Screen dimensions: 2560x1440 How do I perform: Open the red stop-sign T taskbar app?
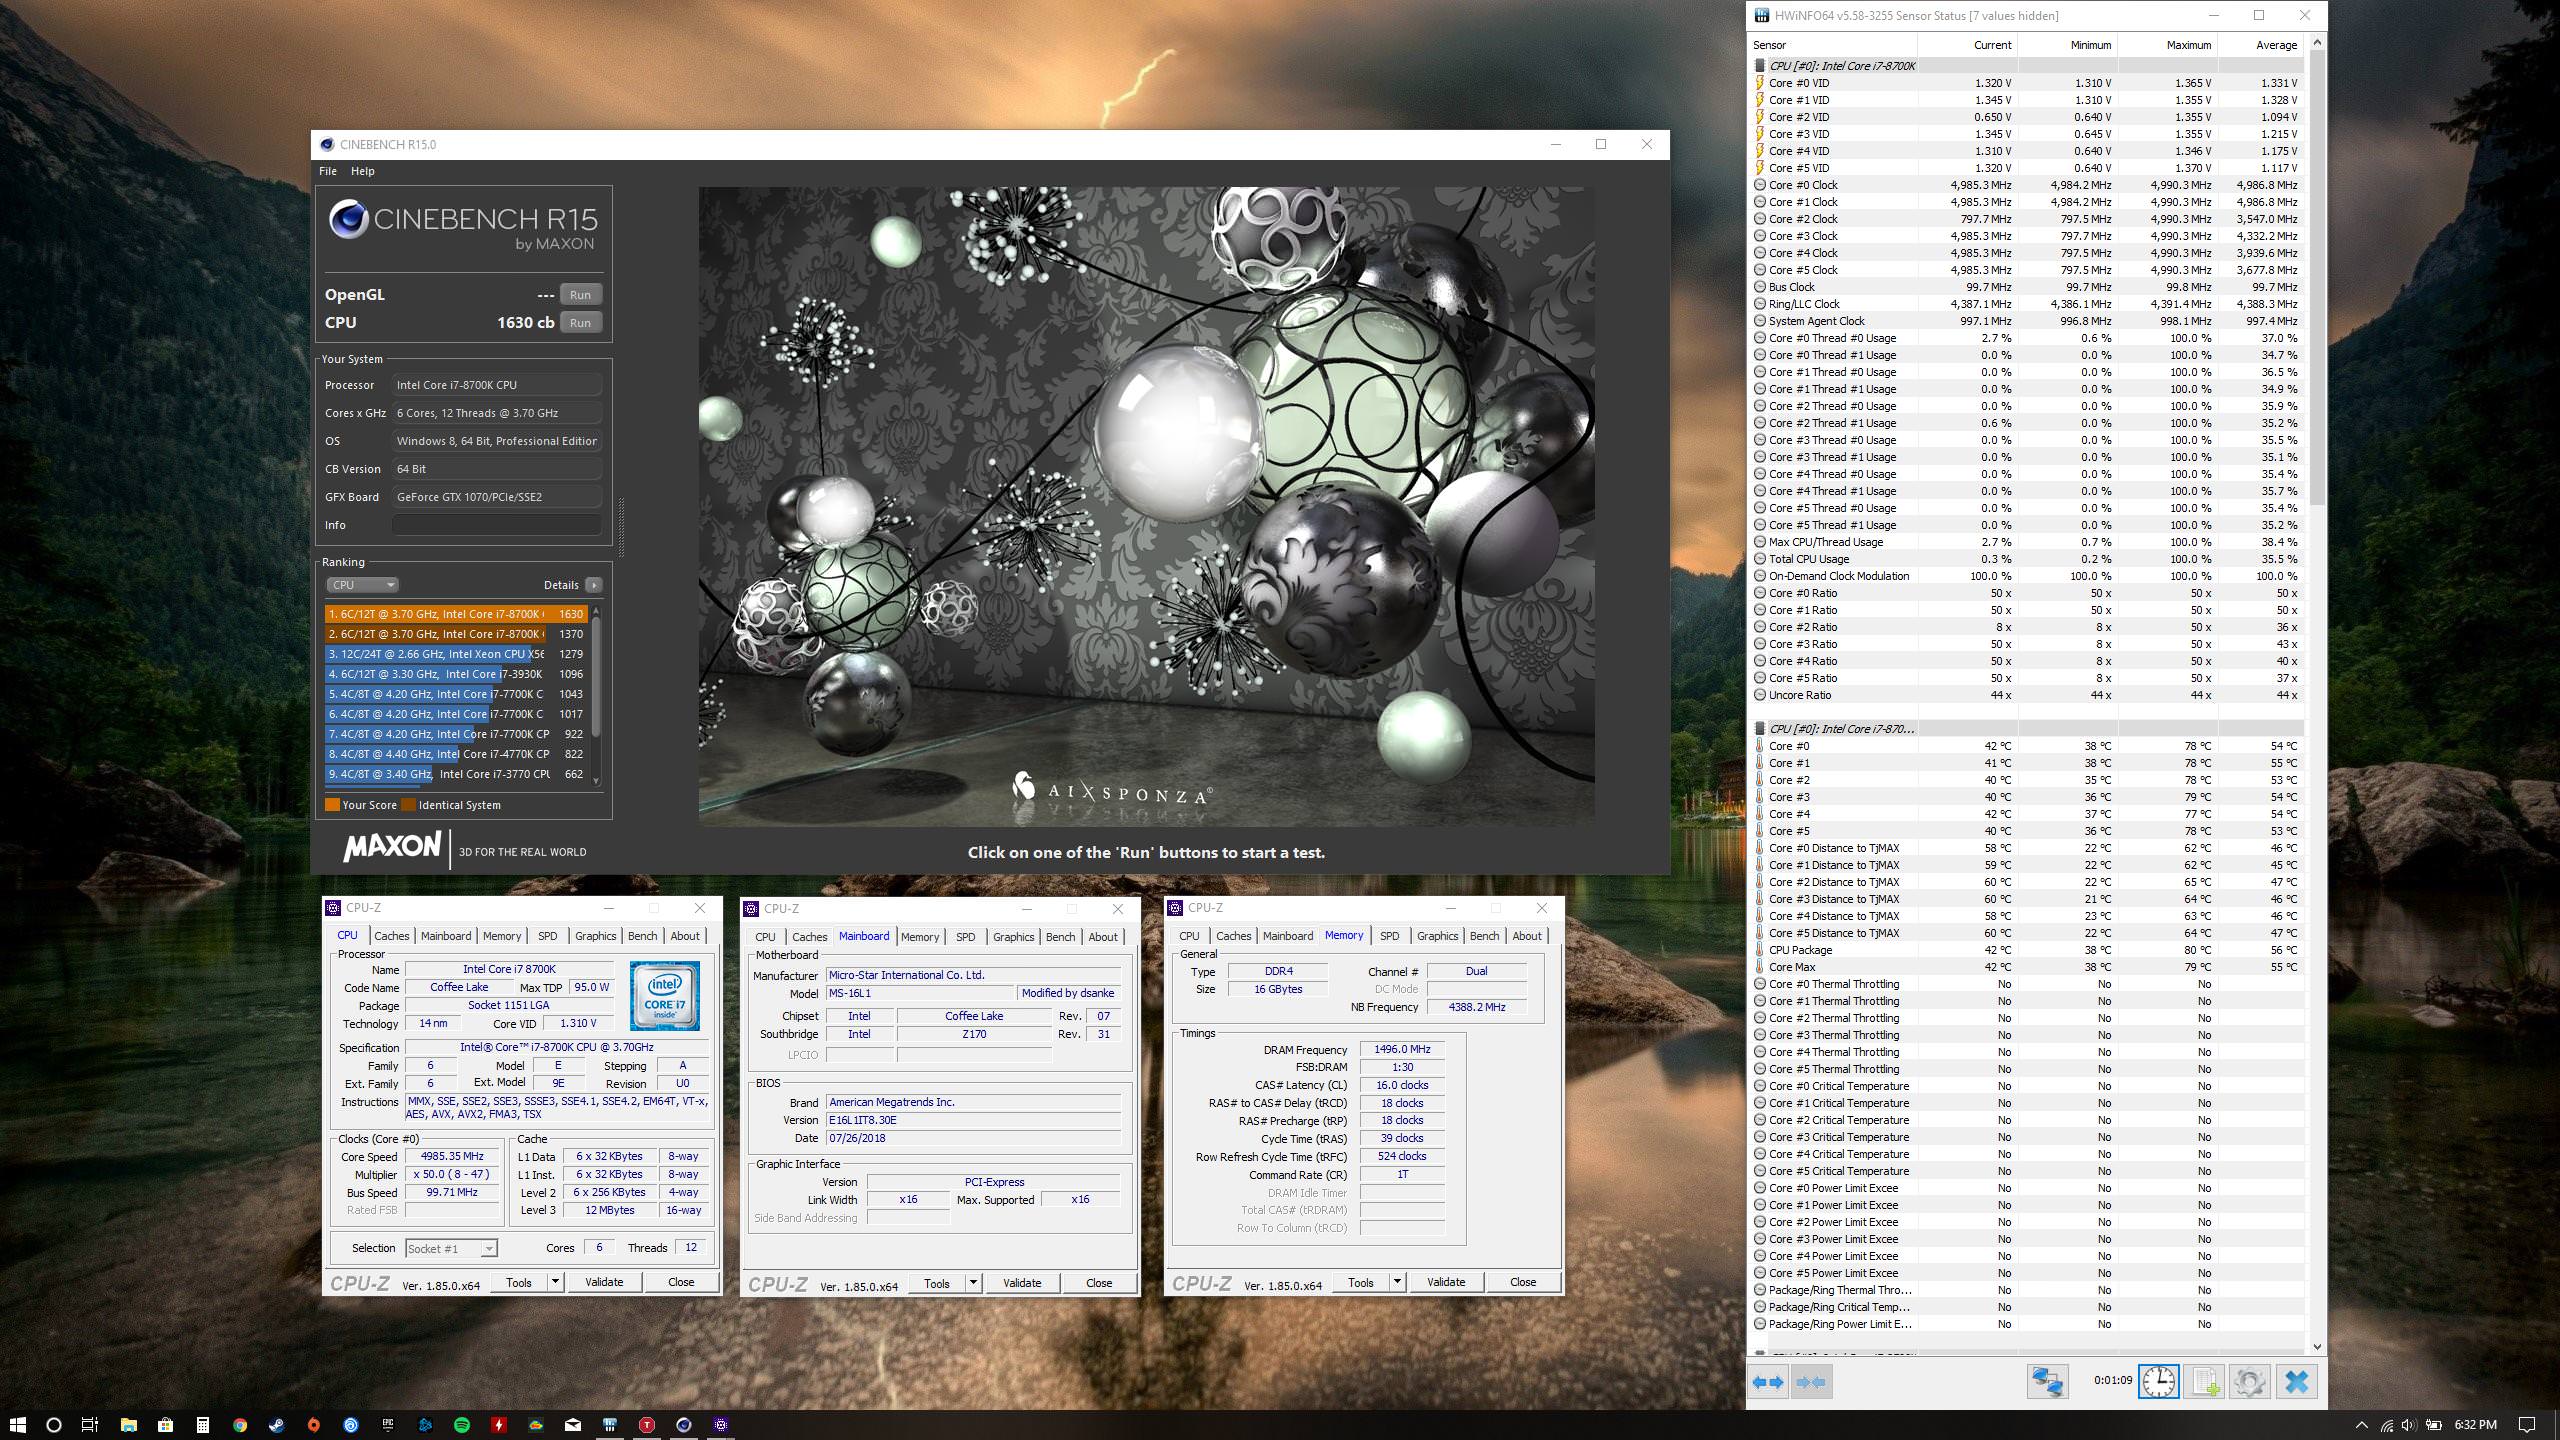[x=646, y=1425]
